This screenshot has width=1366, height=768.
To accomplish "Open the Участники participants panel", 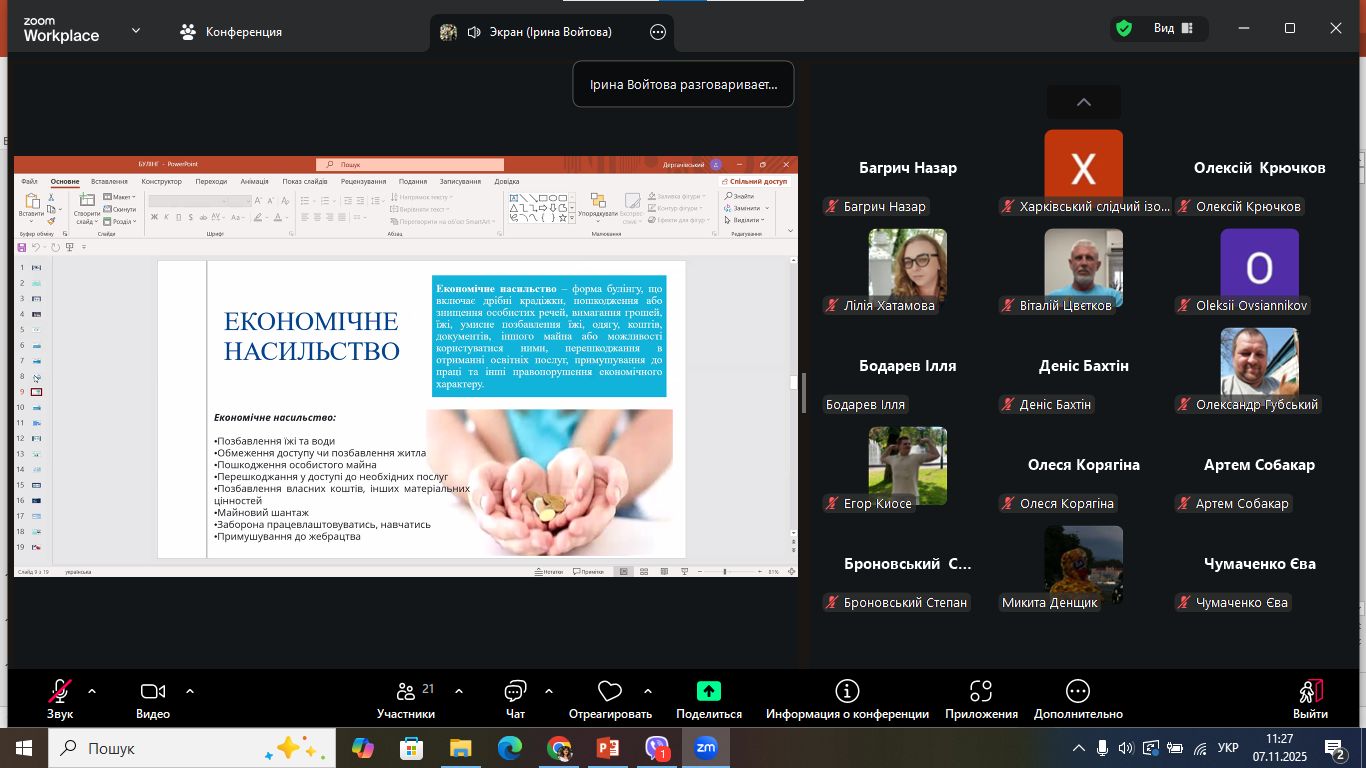I will point(406,698).
